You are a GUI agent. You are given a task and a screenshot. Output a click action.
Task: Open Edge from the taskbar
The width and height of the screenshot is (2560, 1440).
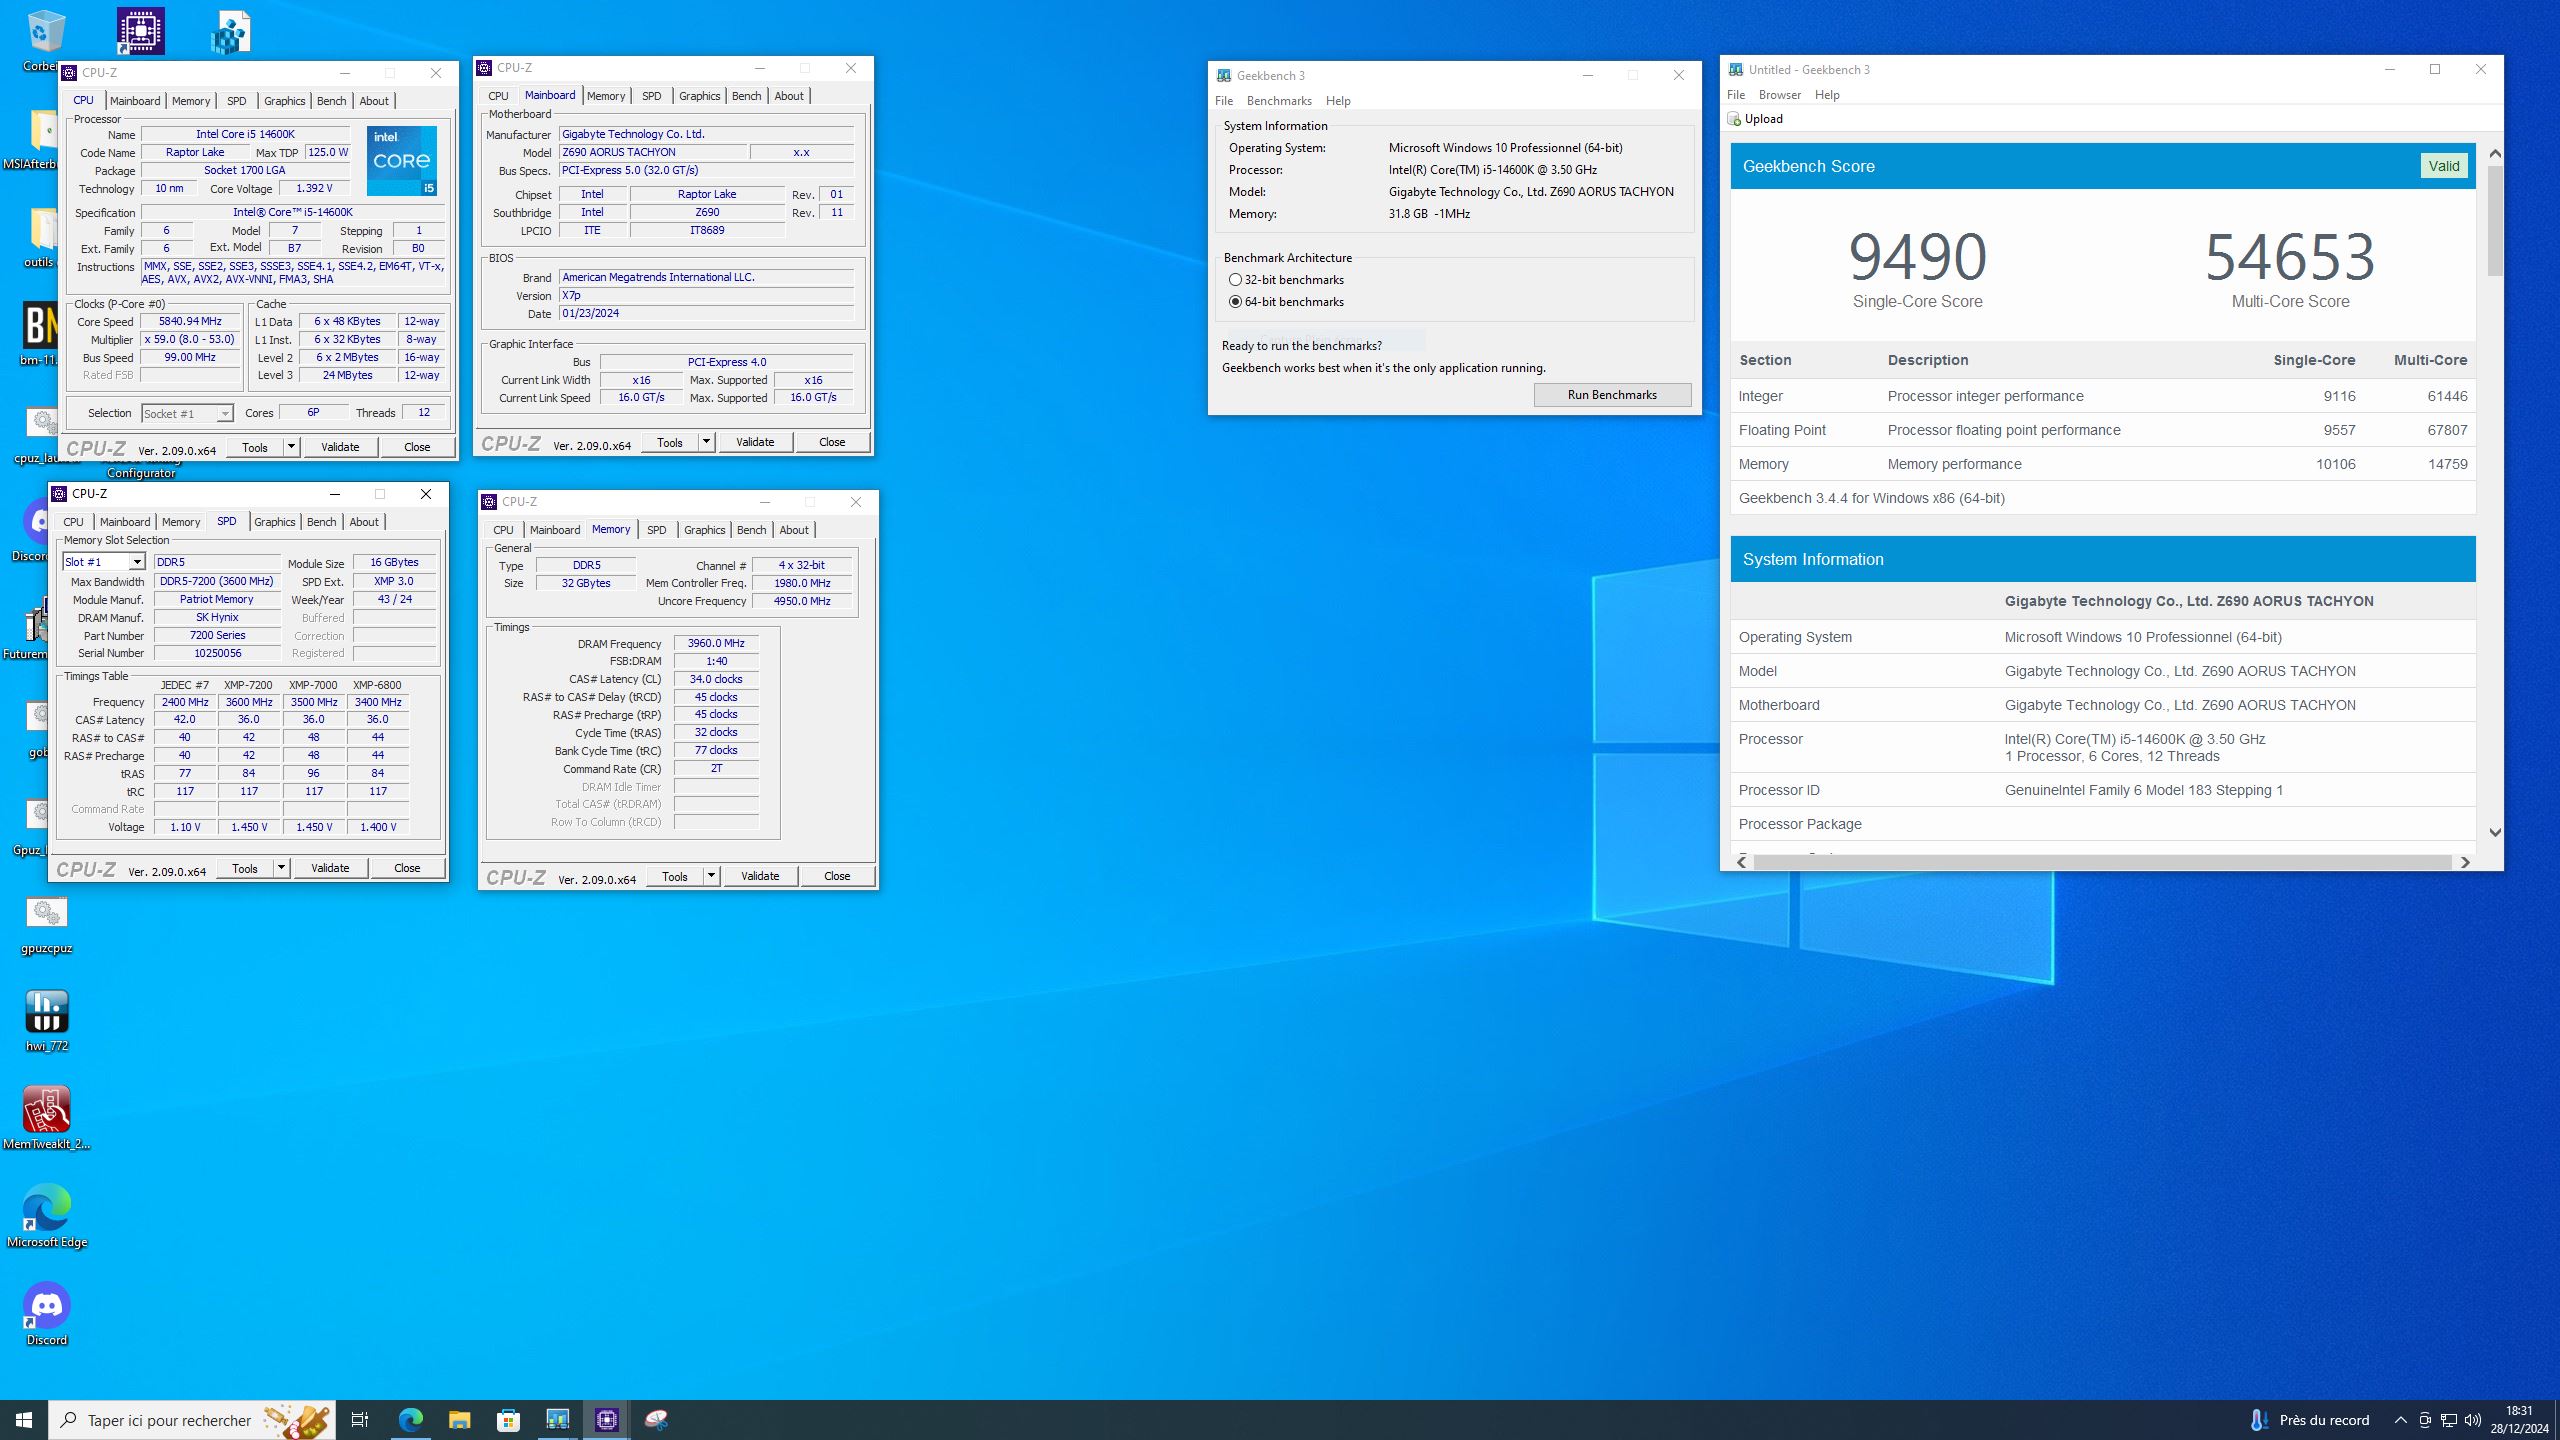point(410,1420)
